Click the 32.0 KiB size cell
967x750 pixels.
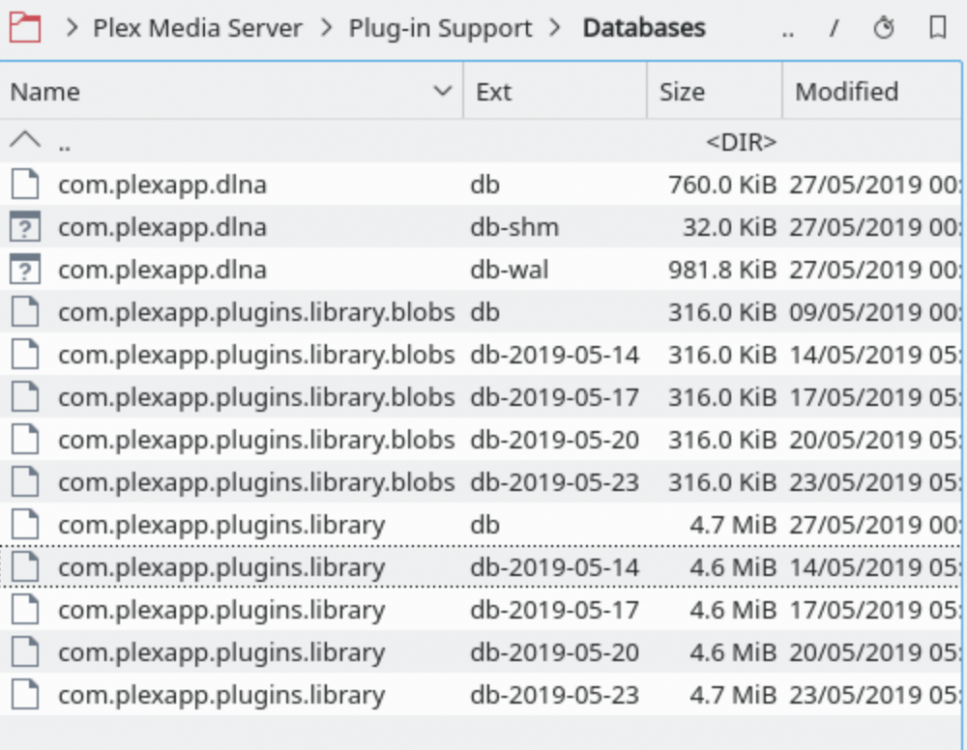tap(730, 227)
